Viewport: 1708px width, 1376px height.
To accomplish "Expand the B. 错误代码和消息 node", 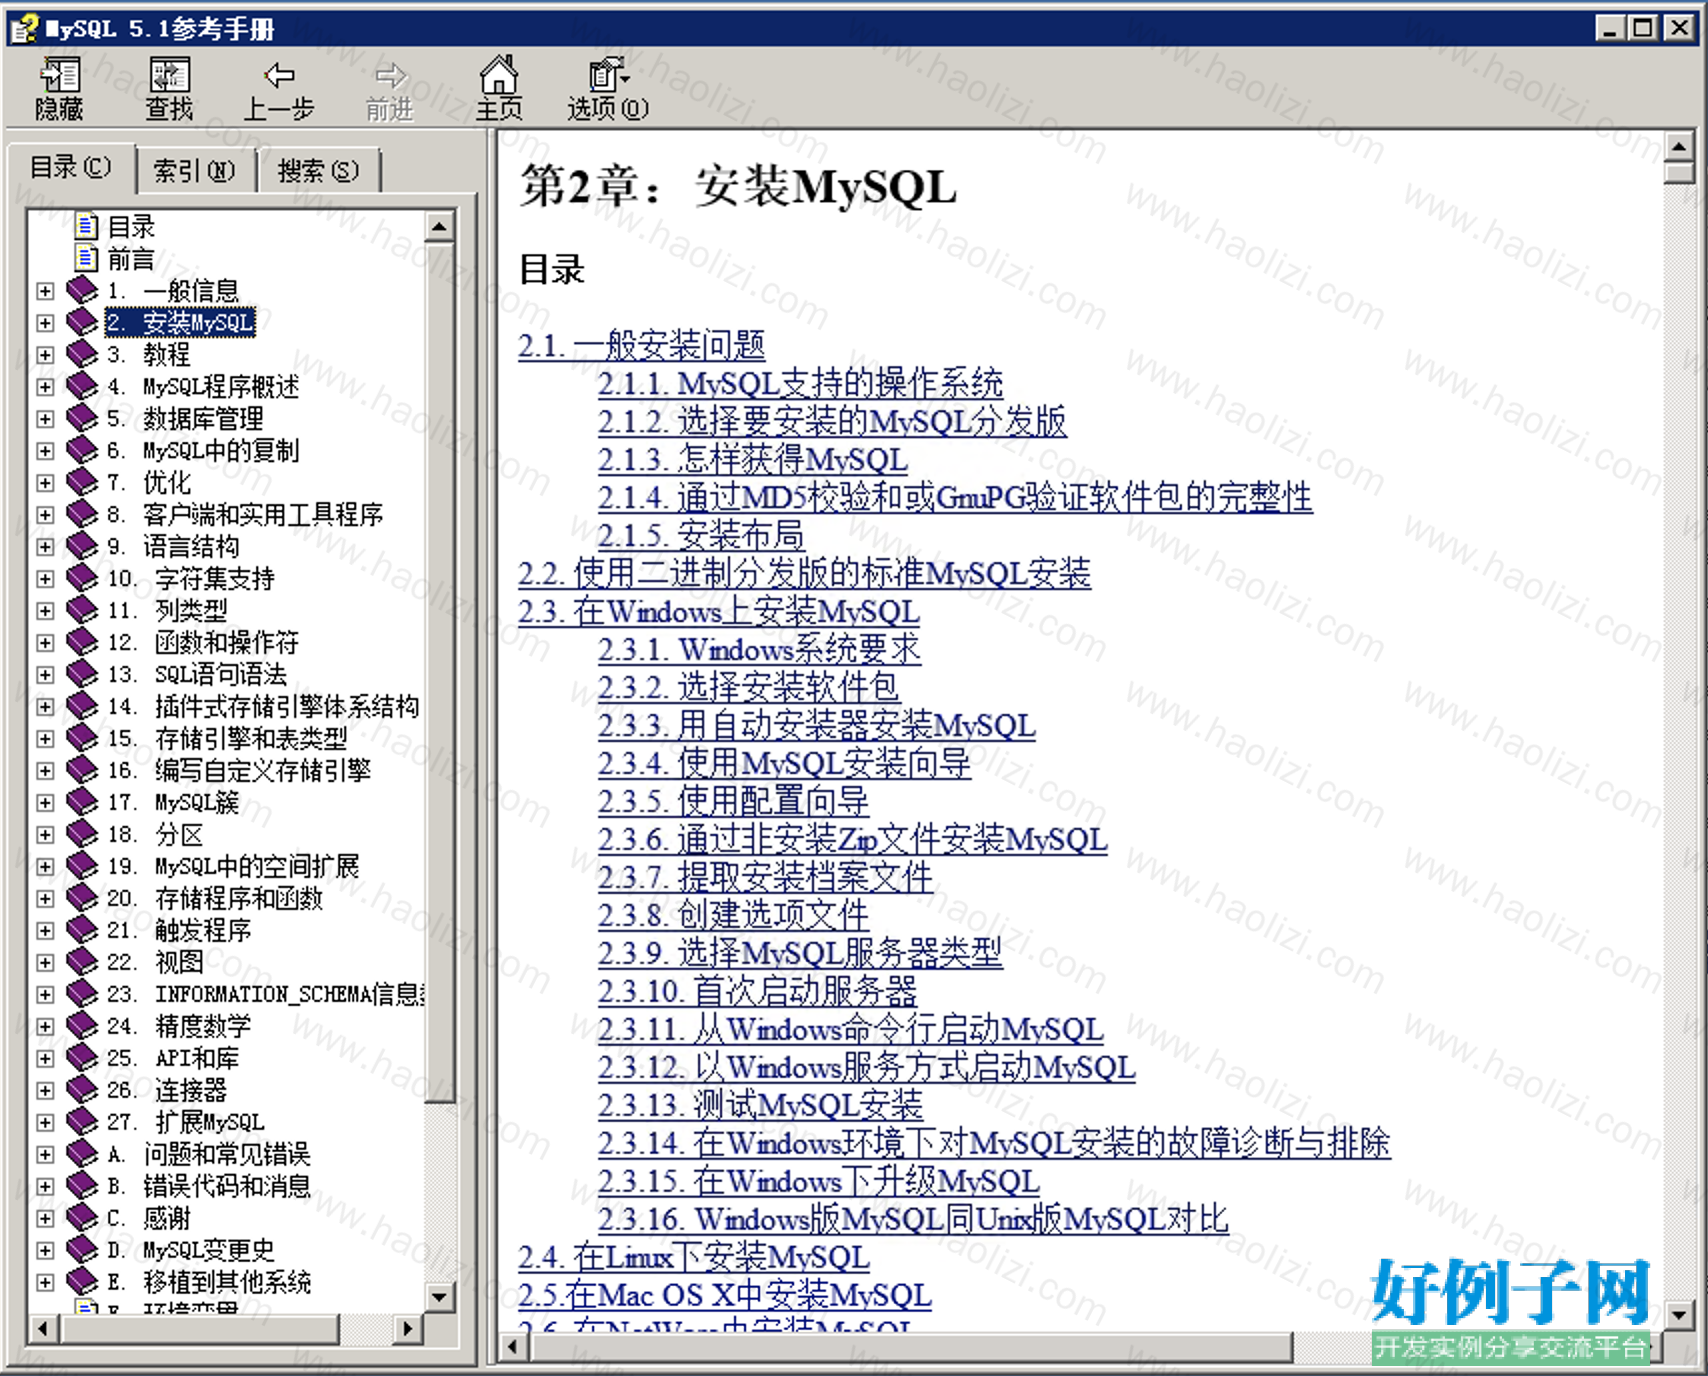I will 45,1187.
